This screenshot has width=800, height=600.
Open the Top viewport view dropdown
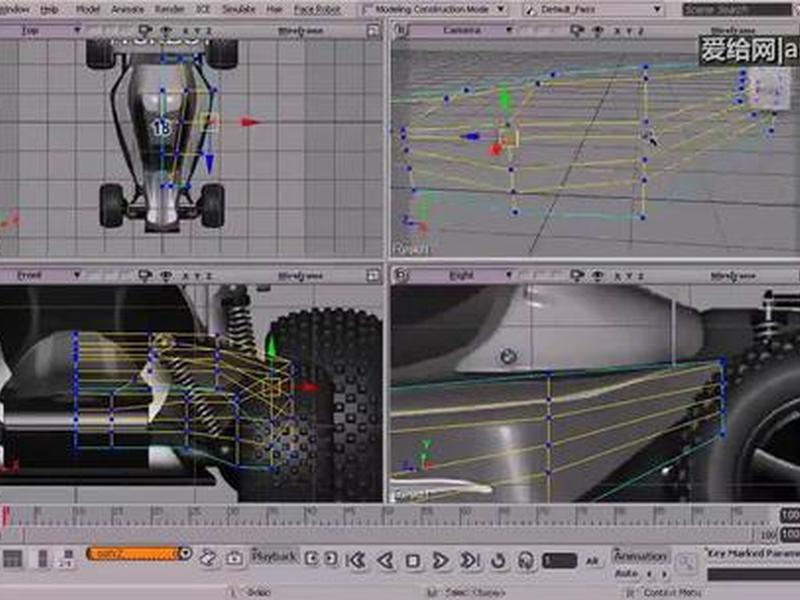[x=41, y=30]
